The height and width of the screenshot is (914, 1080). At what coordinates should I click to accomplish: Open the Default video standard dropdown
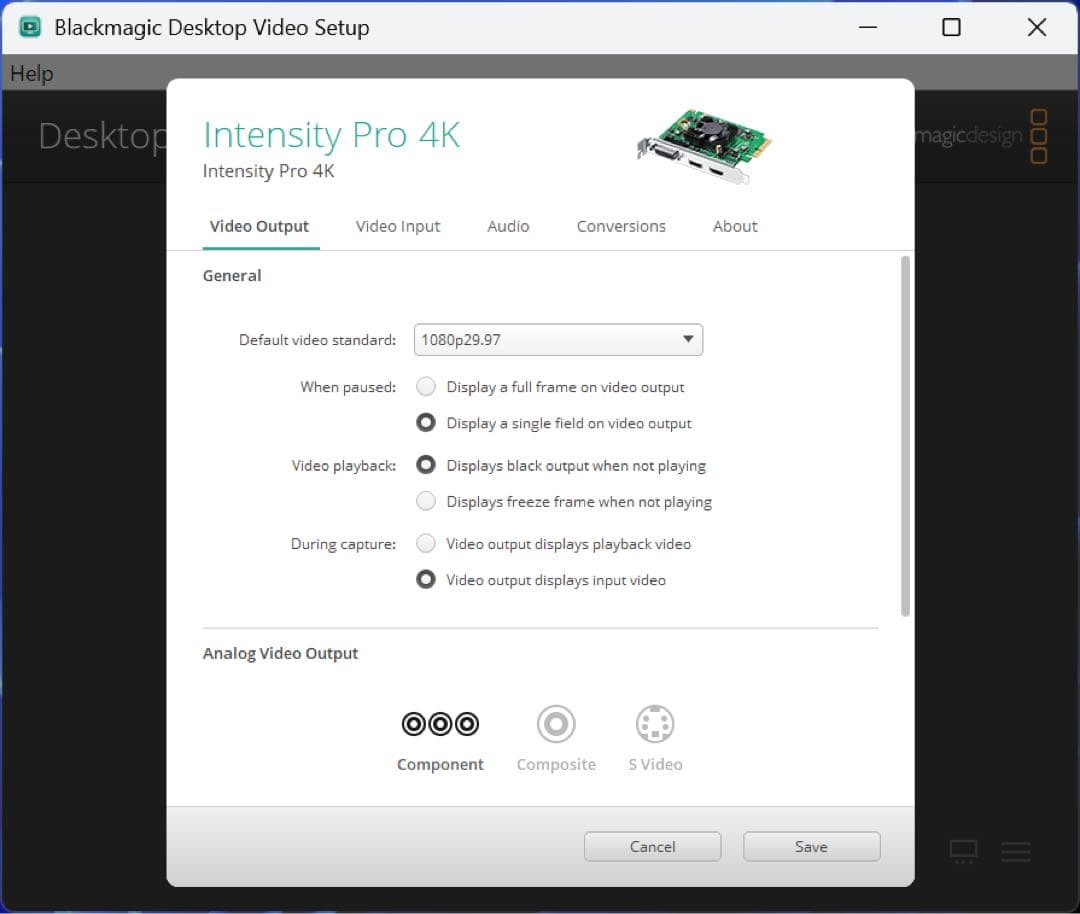tap(687, 340)
